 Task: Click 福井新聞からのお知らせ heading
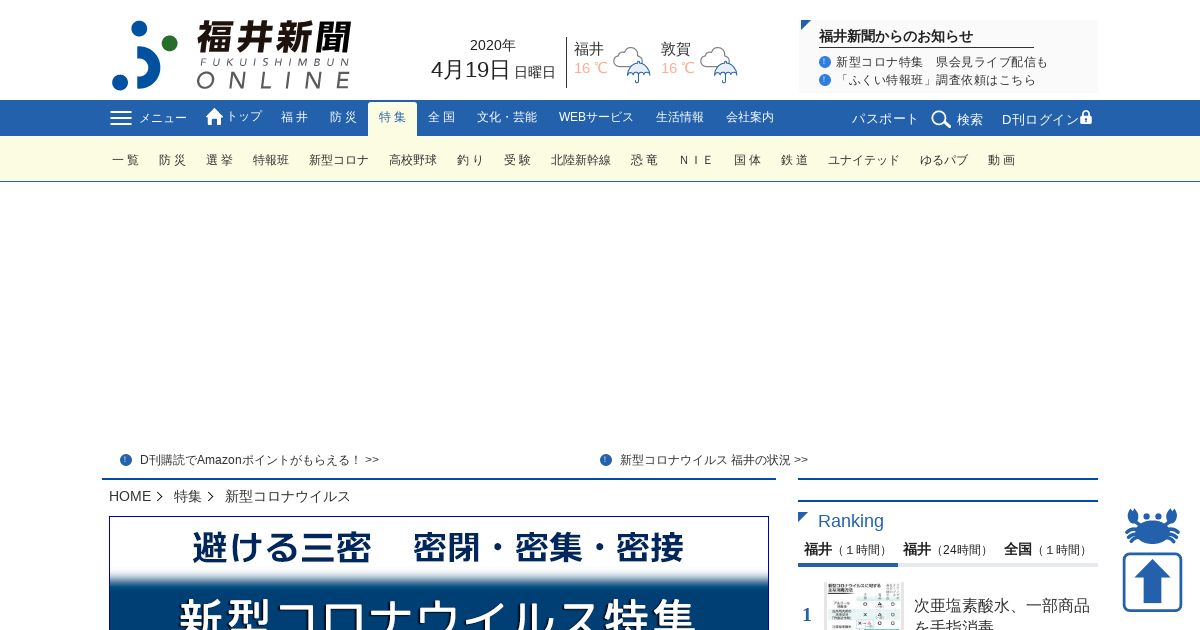896,36
